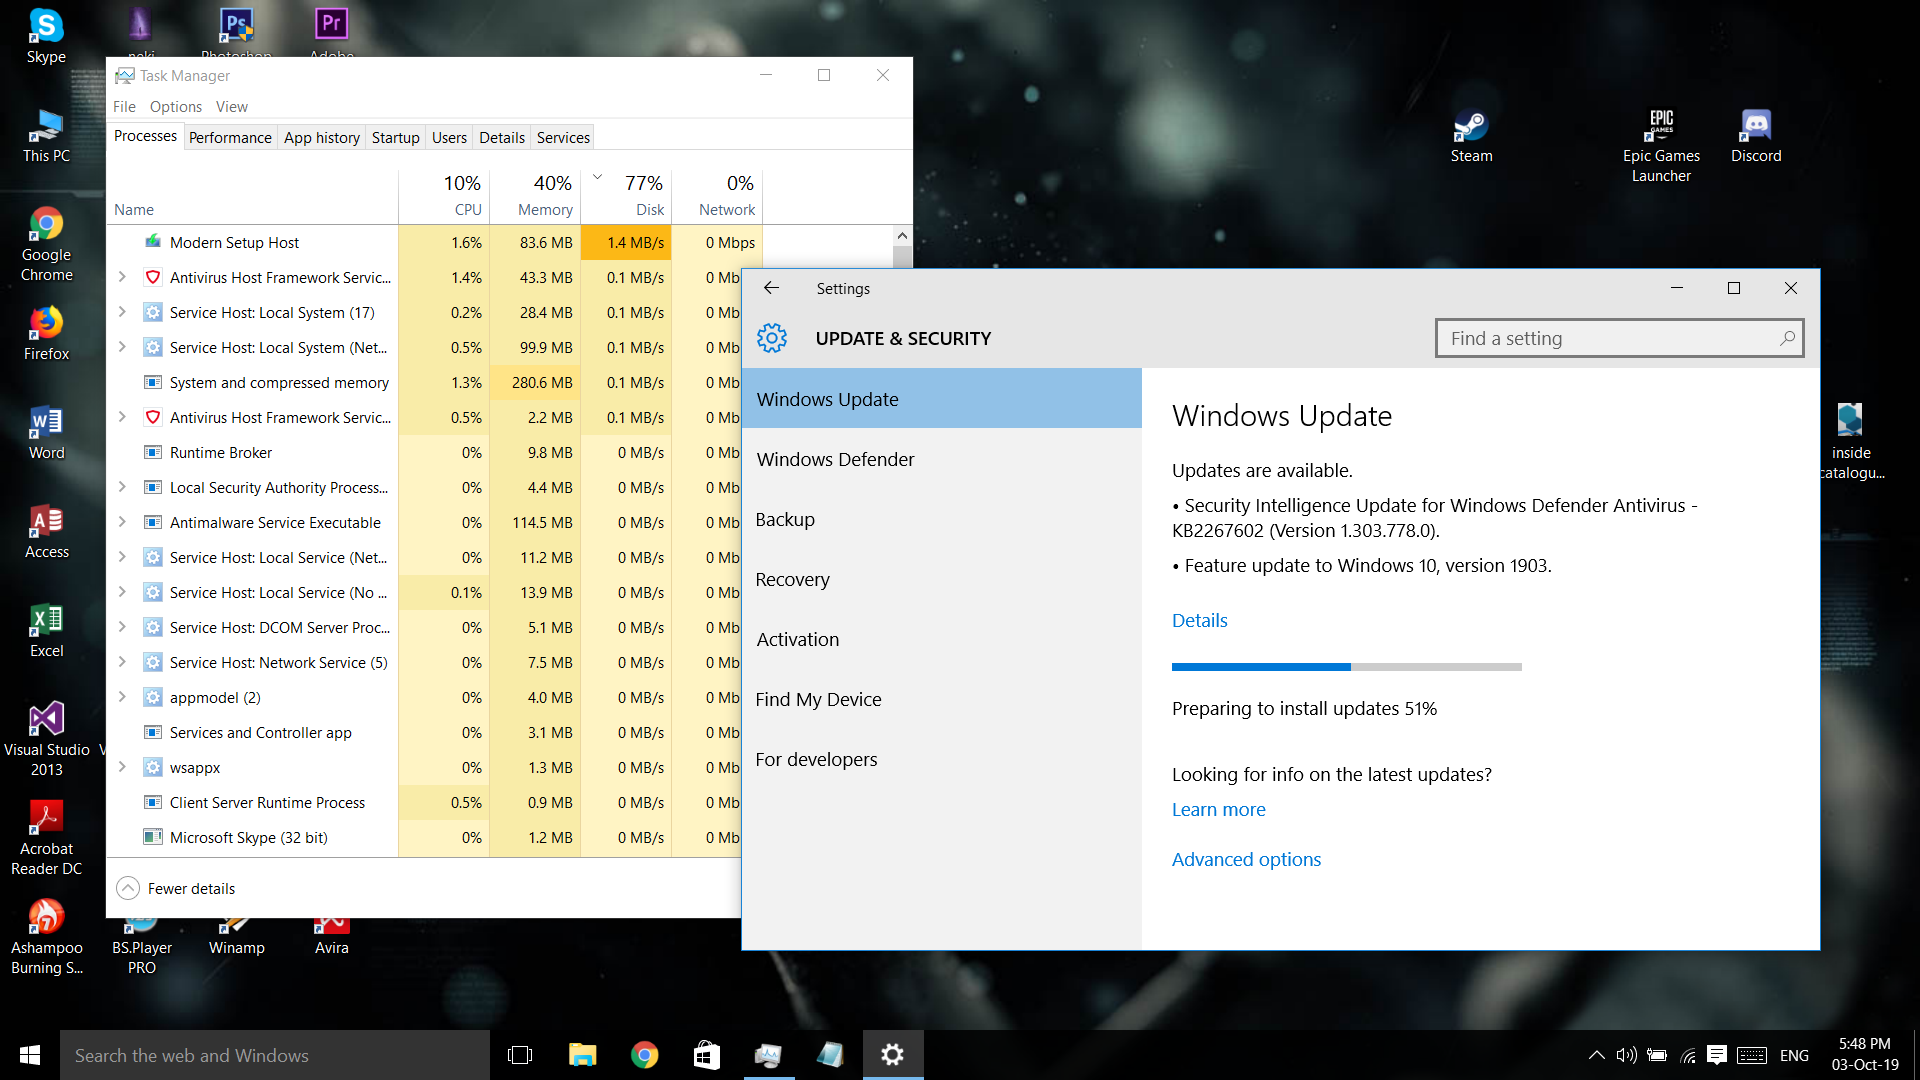Open inside catalogue desktop file
This screenshot has height=1080, width=1920.
tap(1850, 441)
